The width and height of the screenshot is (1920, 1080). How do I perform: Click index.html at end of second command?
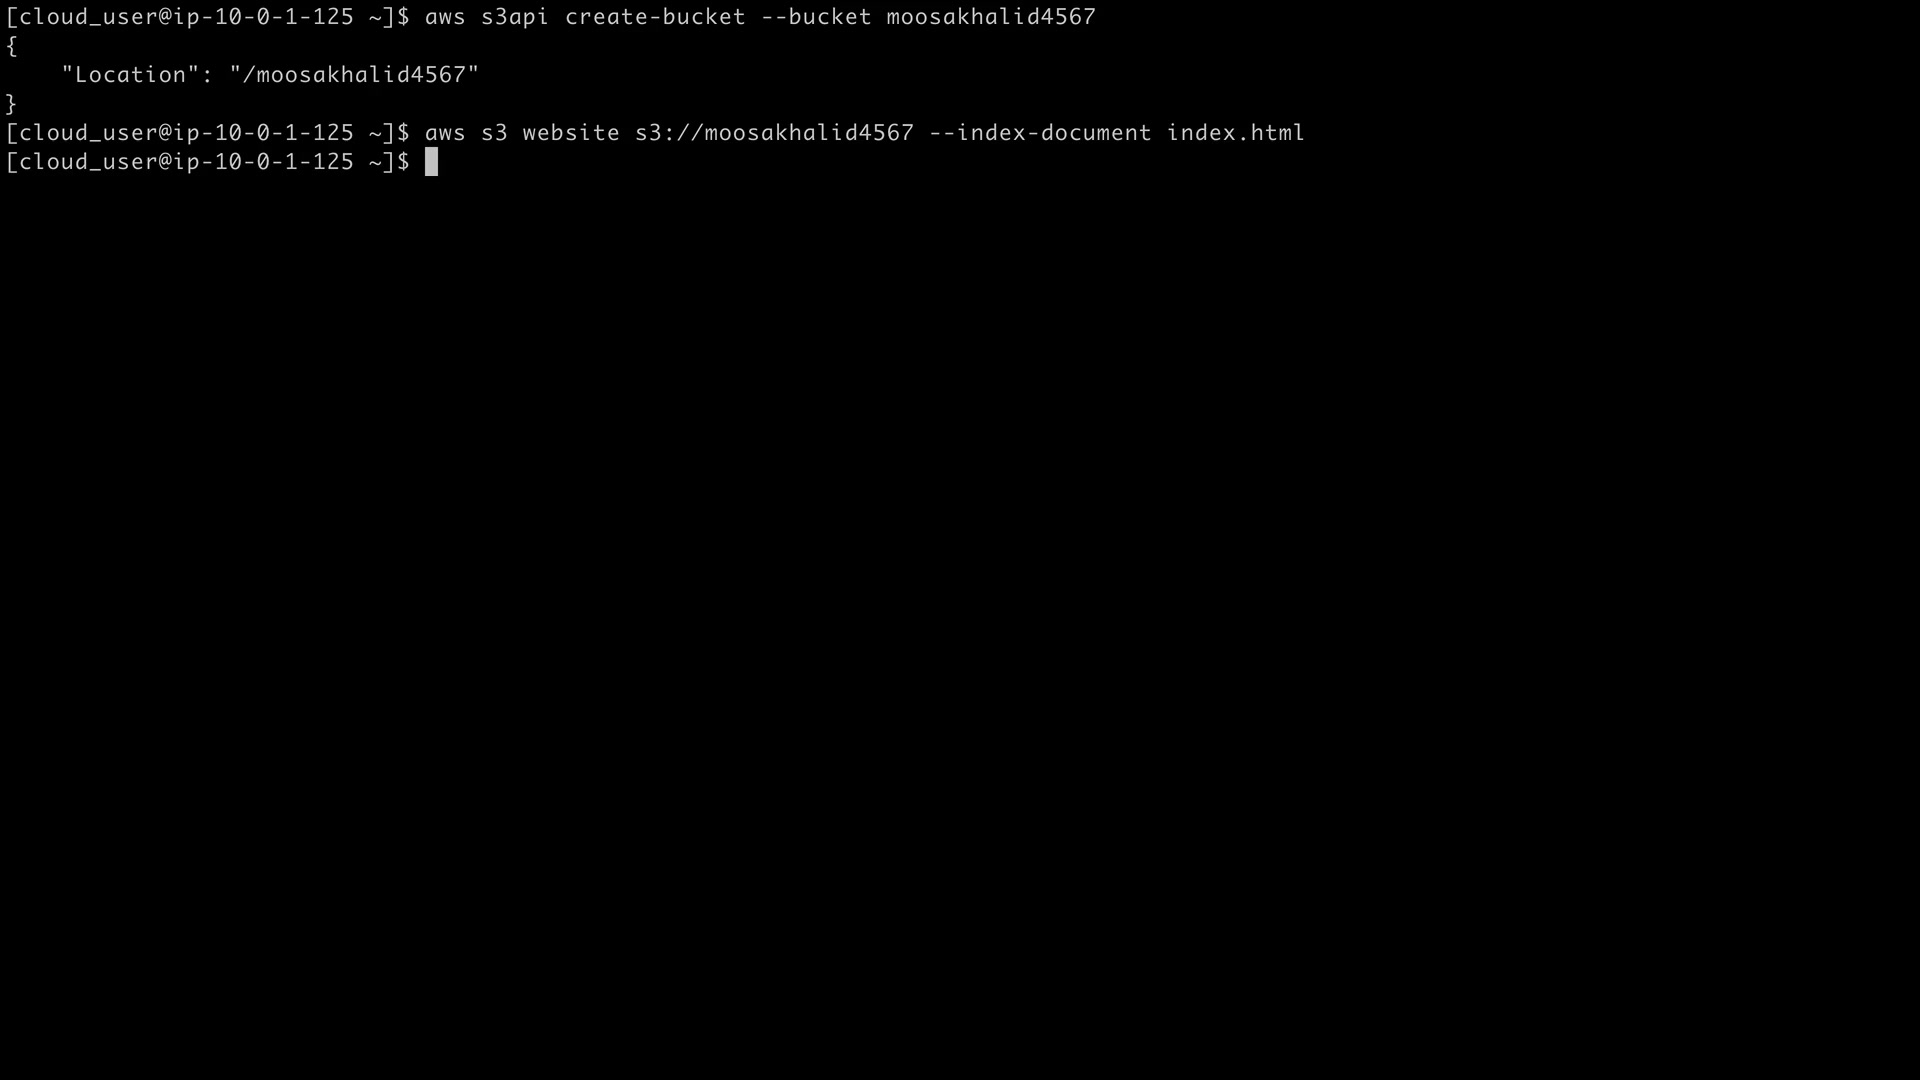tap(1236, 133)
